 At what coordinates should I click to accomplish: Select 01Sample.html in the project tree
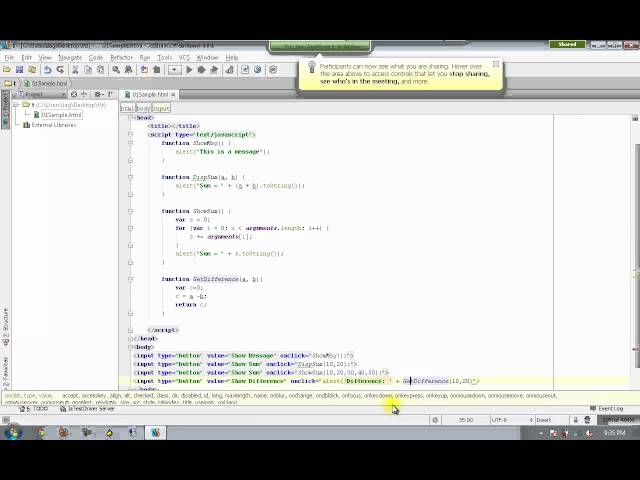pyautogui.click(x=61, y=115)
